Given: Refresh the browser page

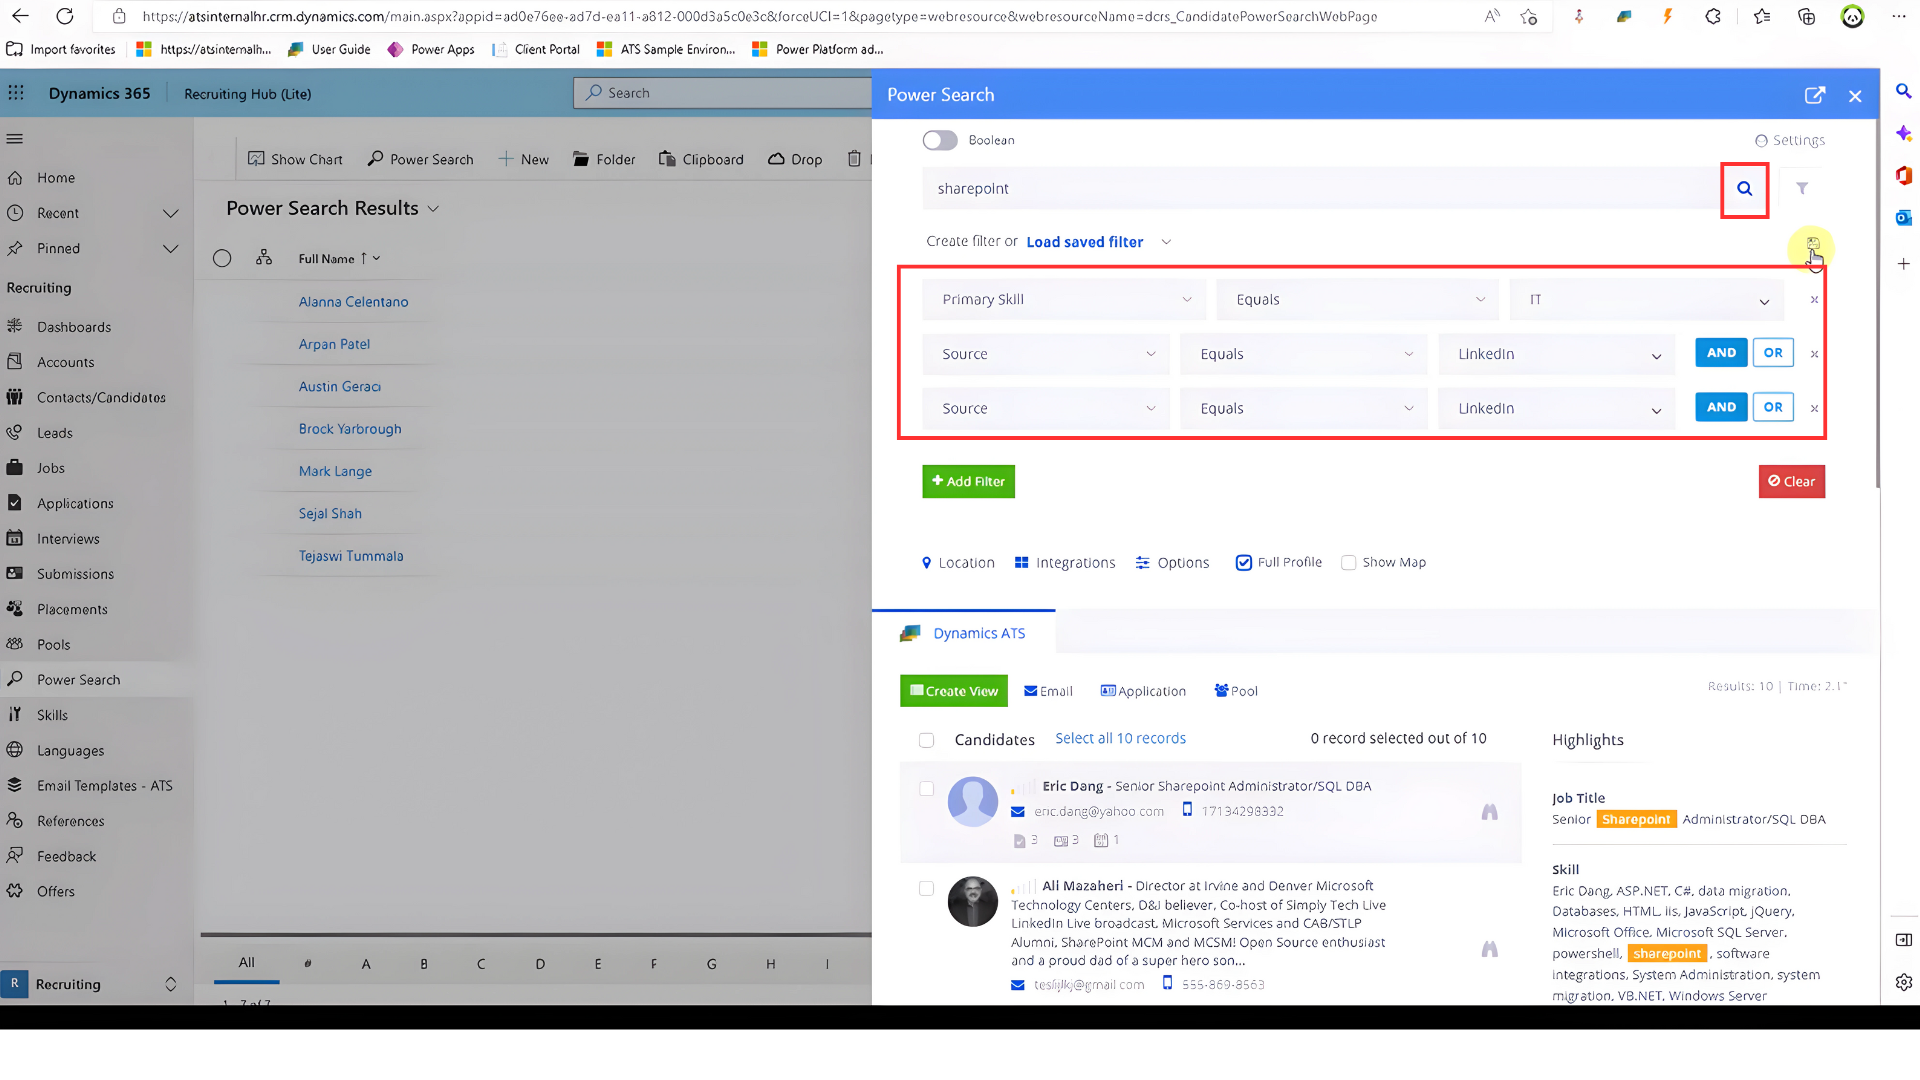Looking at the screenshot, I should coord(65,16).
